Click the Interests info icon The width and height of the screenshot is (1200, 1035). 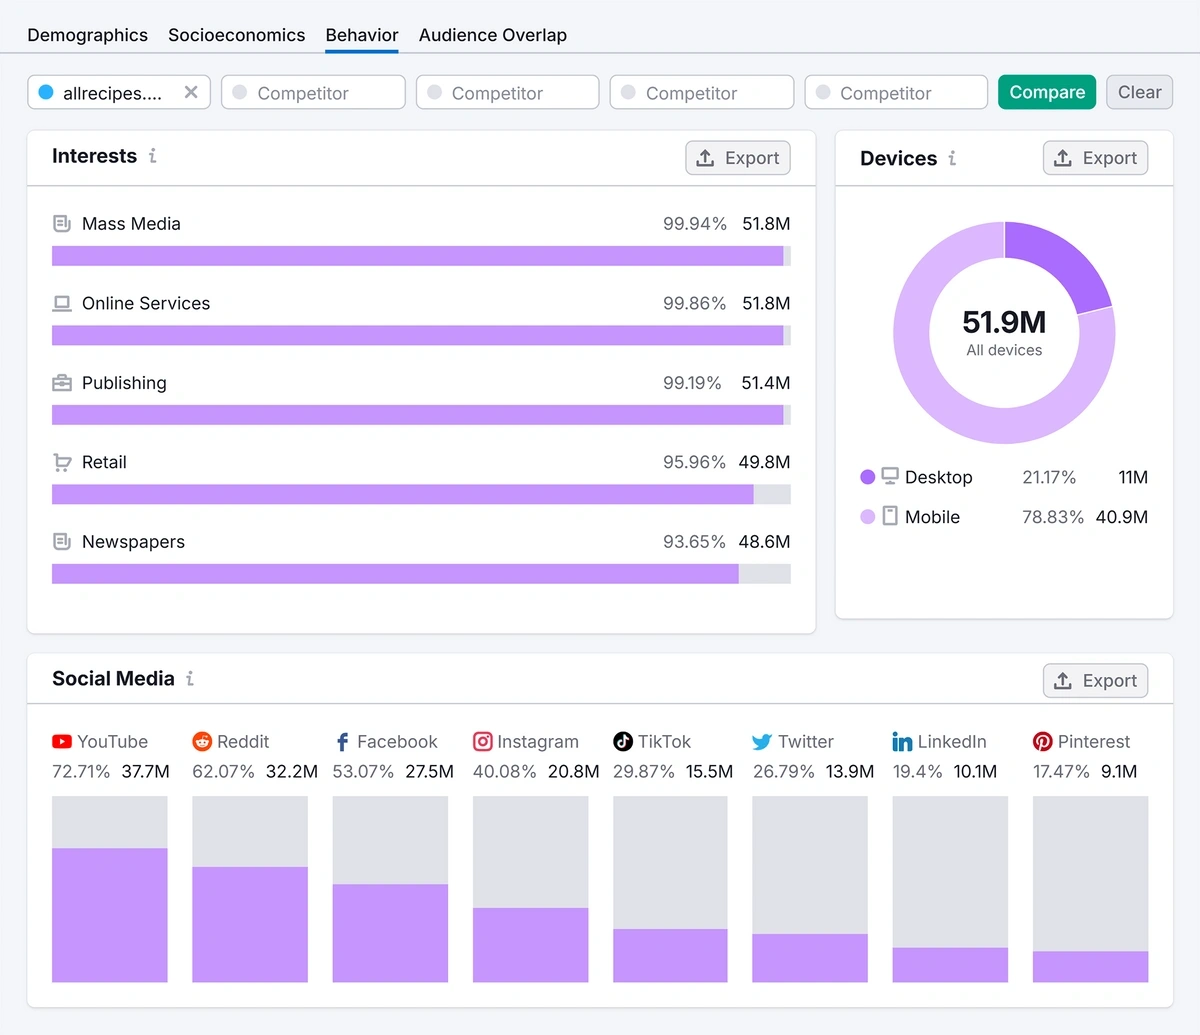click(153, 156)
